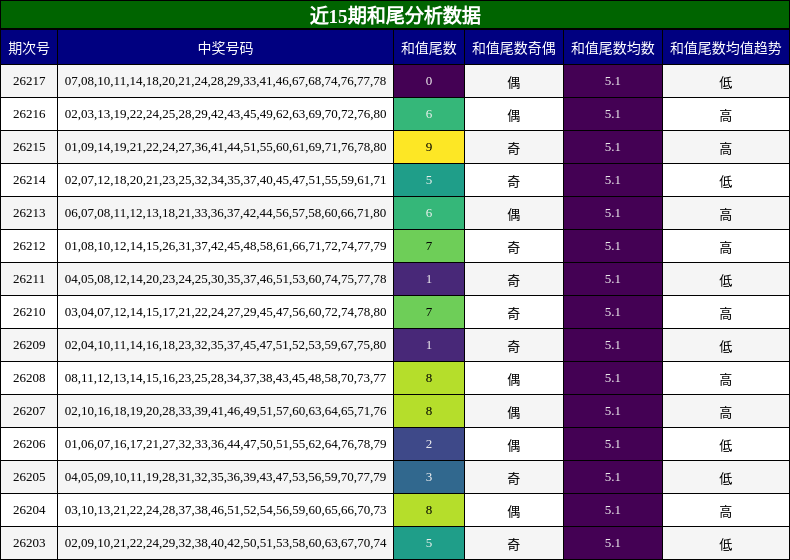This screenshot has height=560, width=790.
Task: Select period number 26209
Action: tap(29, 345)
